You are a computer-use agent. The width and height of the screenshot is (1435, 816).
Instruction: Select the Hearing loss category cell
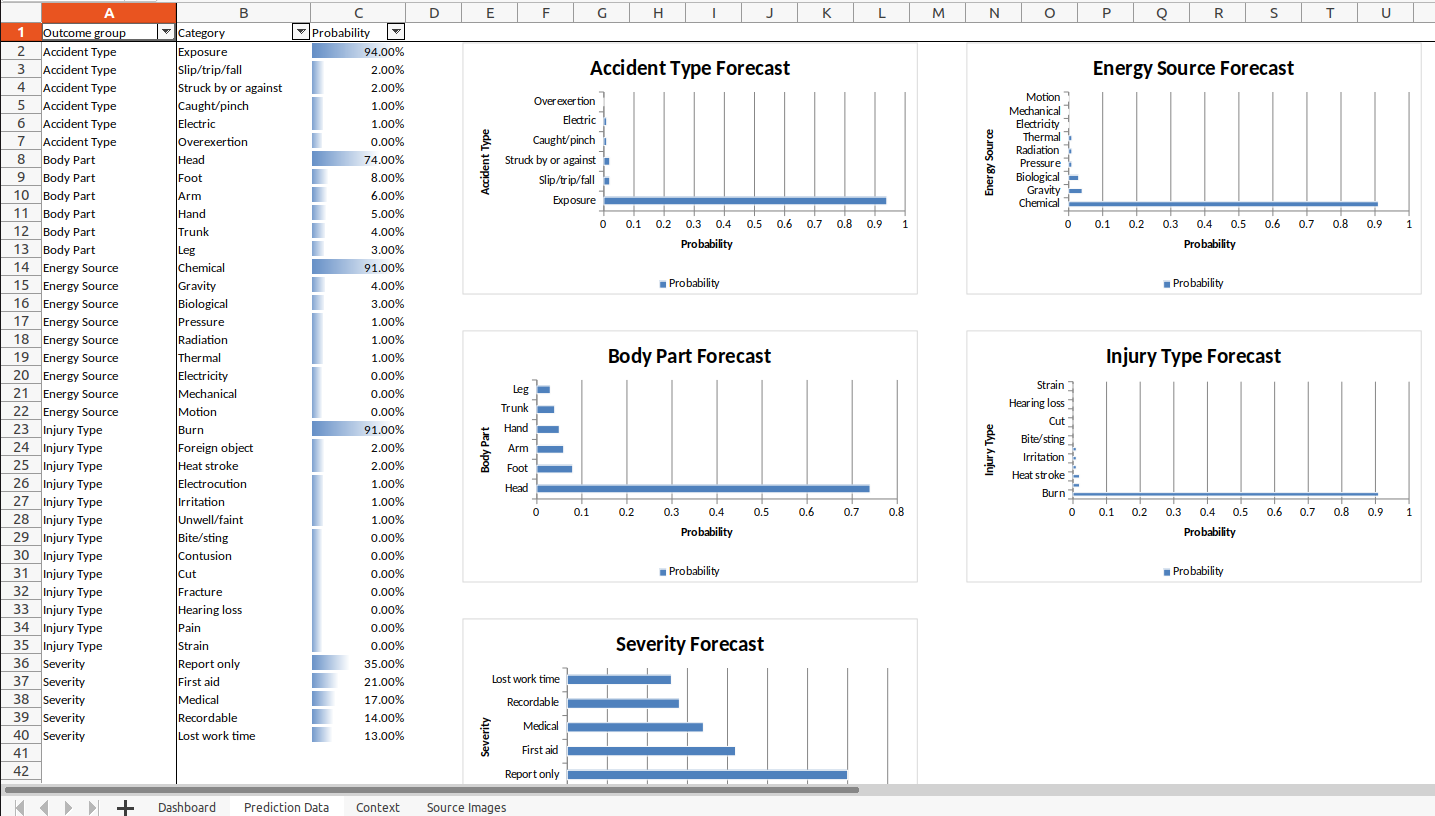(x=243, y=609)
